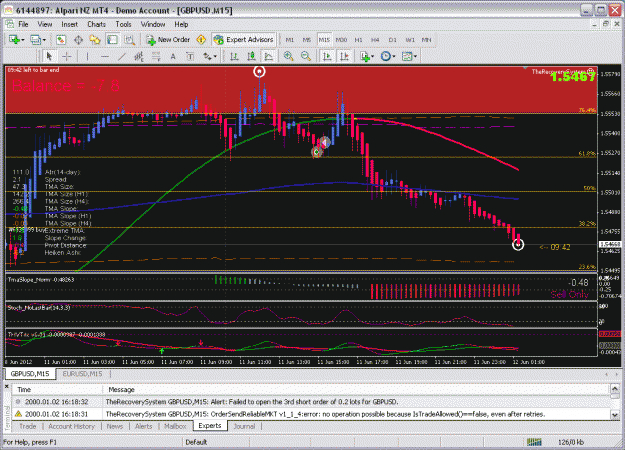
Task: Open the Data Window panel
Action: click(79, 40)
